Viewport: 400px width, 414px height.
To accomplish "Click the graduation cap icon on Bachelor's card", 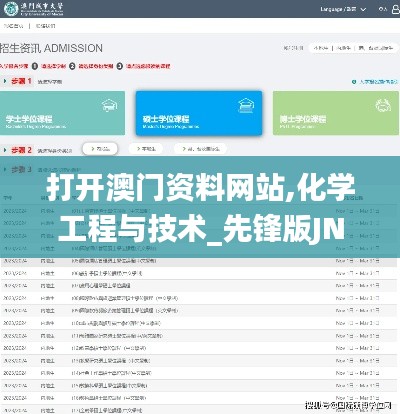I will tap(110, 105).
